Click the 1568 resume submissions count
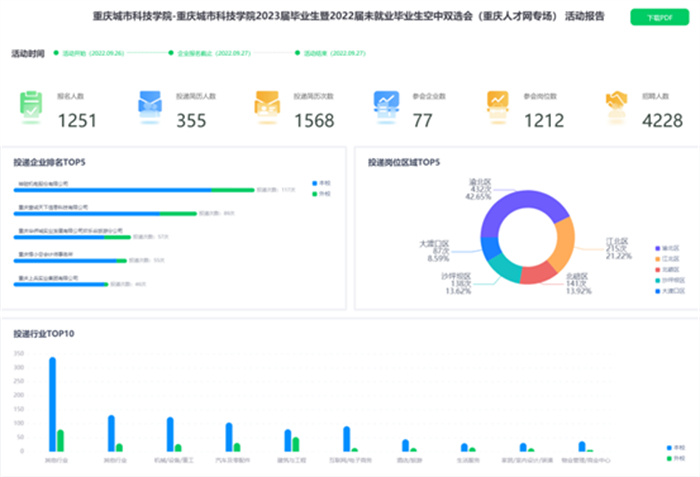The image size is (700, 477). (313, 121)
